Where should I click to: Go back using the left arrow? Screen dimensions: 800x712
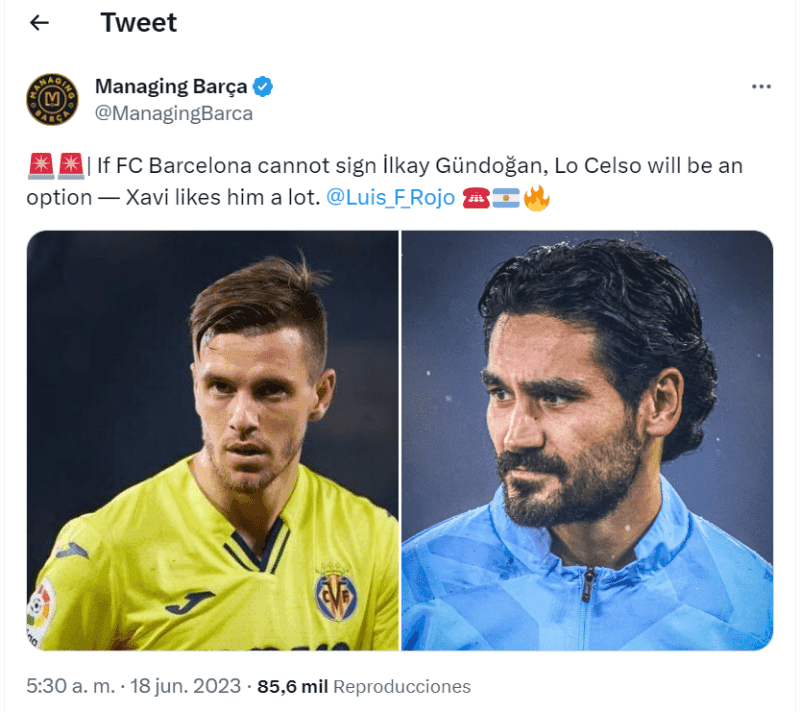pos(39,22)
